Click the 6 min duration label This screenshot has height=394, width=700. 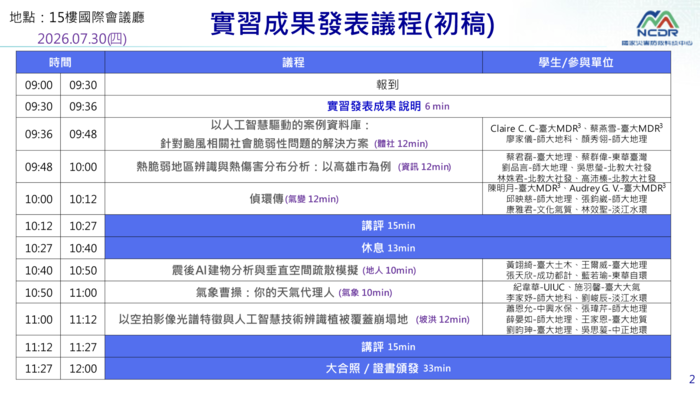coord(437,107)
